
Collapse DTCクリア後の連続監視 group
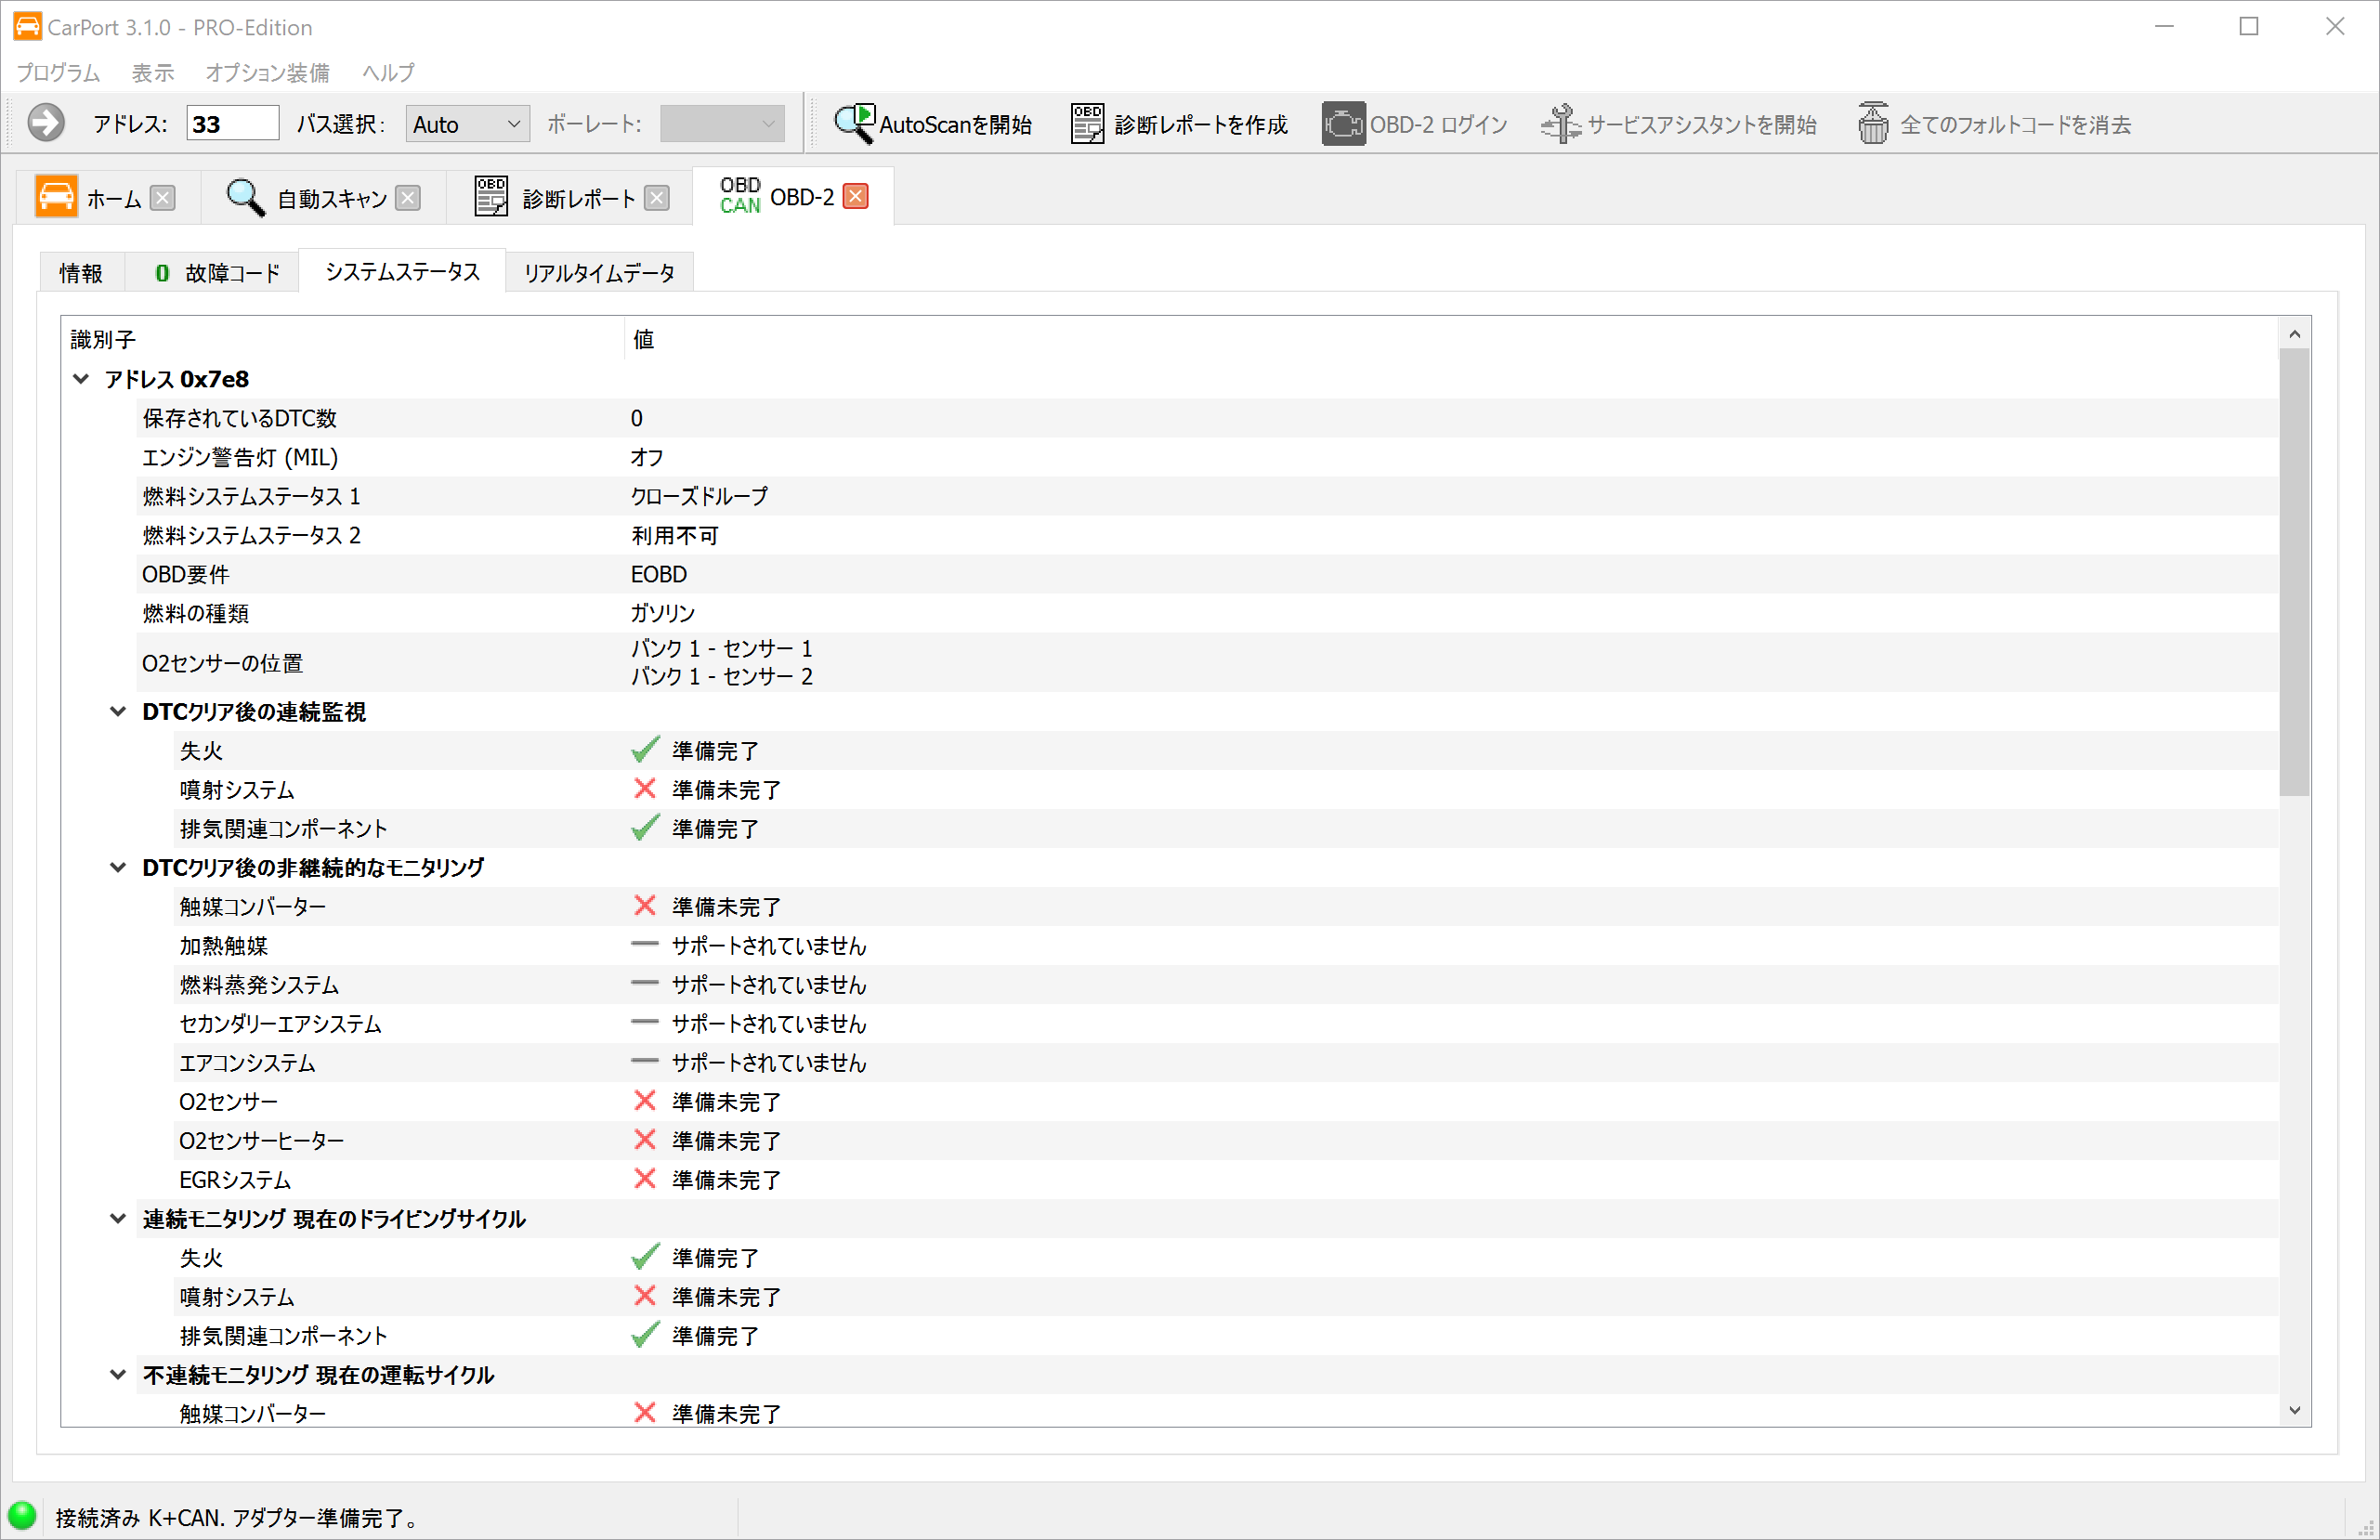click(118, 712)
